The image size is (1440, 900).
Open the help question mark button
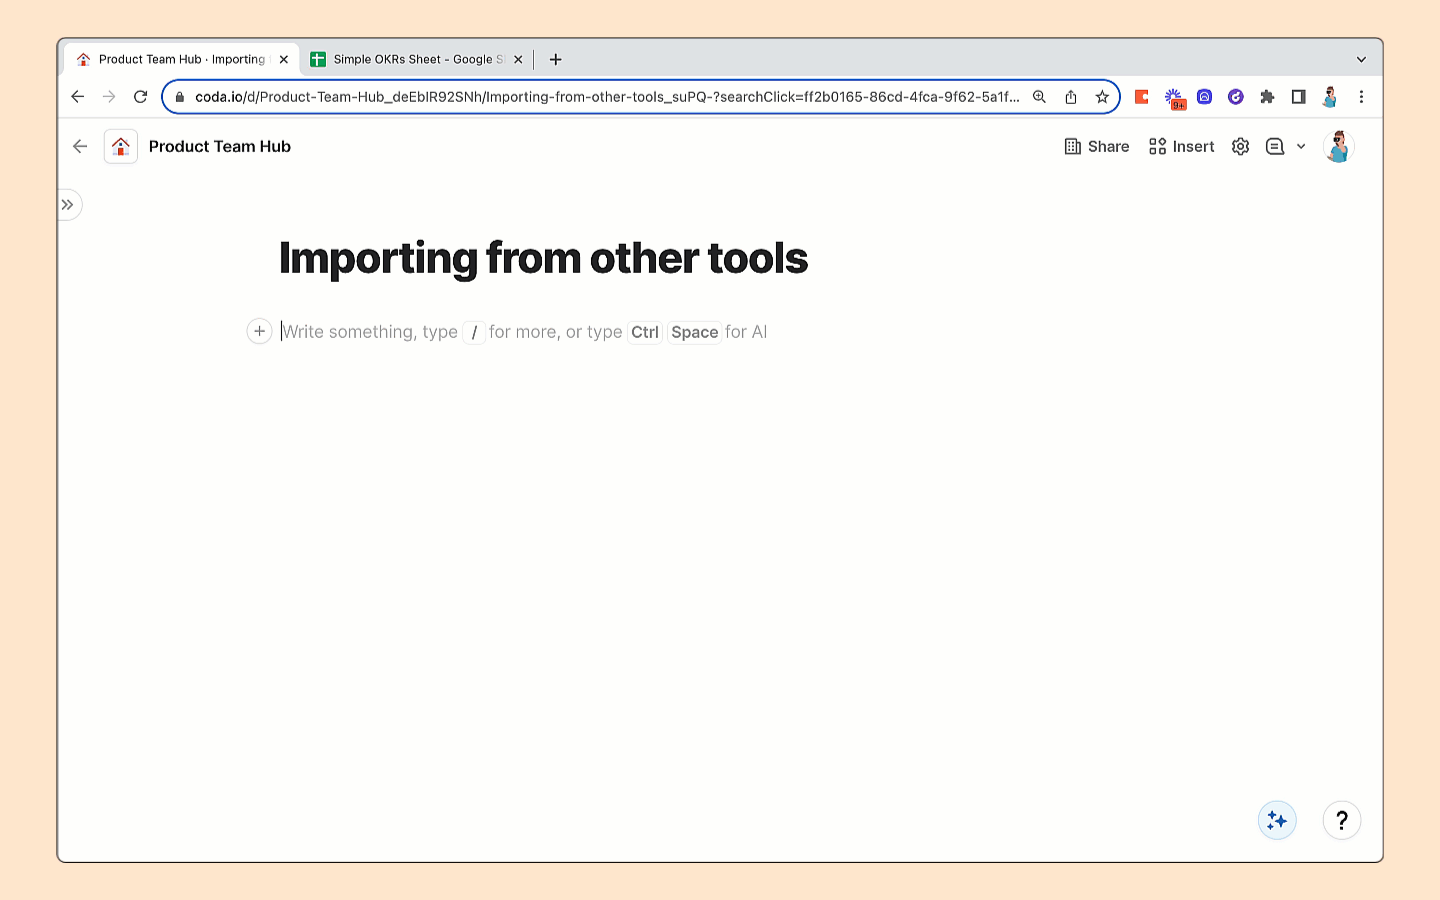coord(1342,821)
